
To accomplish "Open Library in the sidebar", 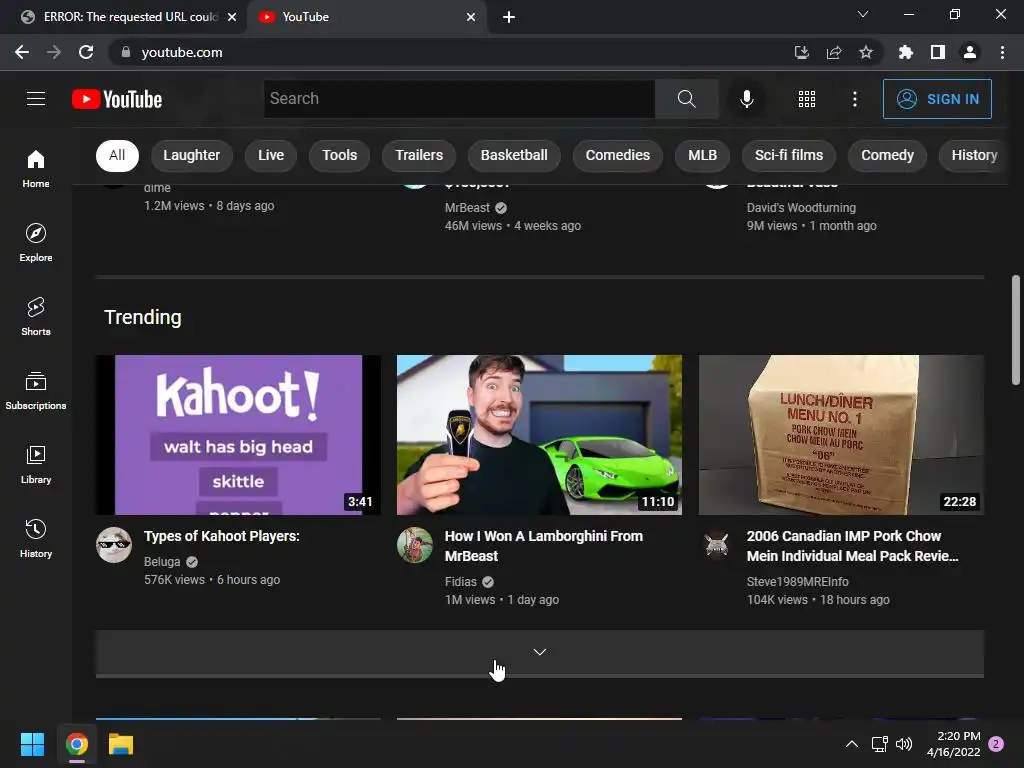I will (x=36, y=464).
